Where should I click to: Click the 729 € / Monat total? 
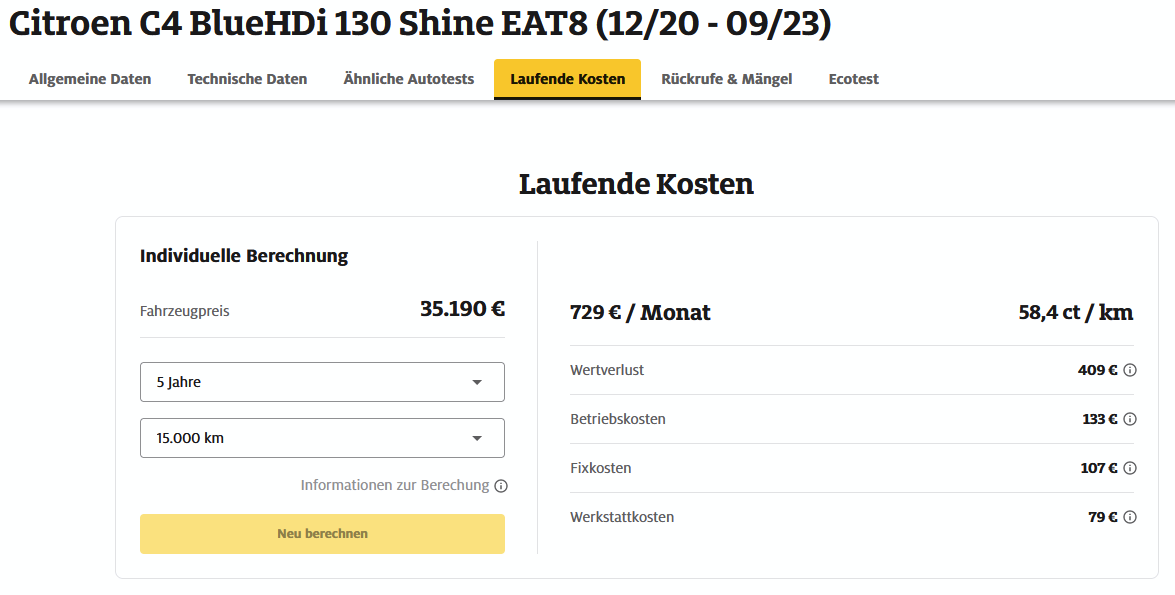[x=640, y=312]
